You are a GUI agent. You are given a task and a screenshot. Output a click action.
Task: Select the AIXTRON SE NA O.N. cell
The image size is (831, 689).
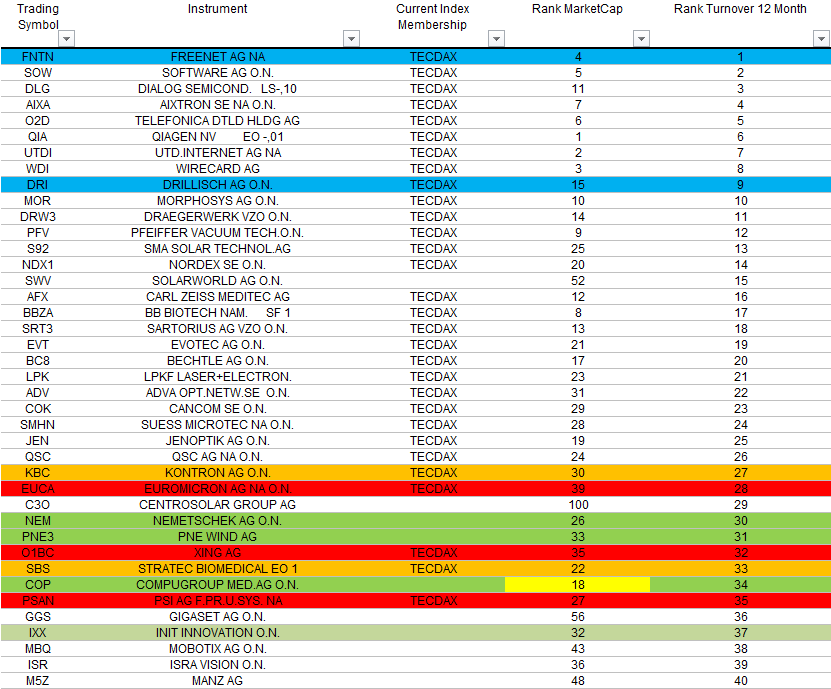(218, 104)
